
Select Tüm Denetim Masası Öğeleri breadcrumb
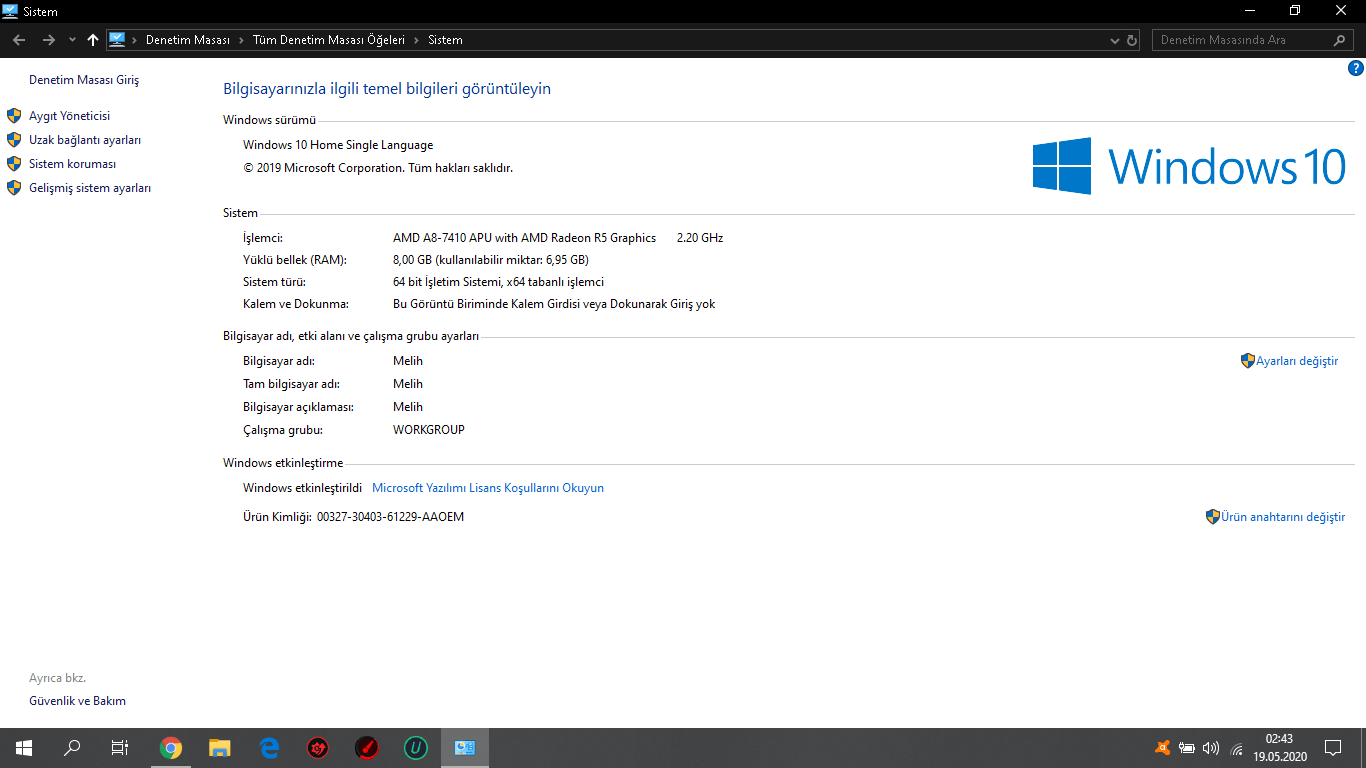(329, 40)
